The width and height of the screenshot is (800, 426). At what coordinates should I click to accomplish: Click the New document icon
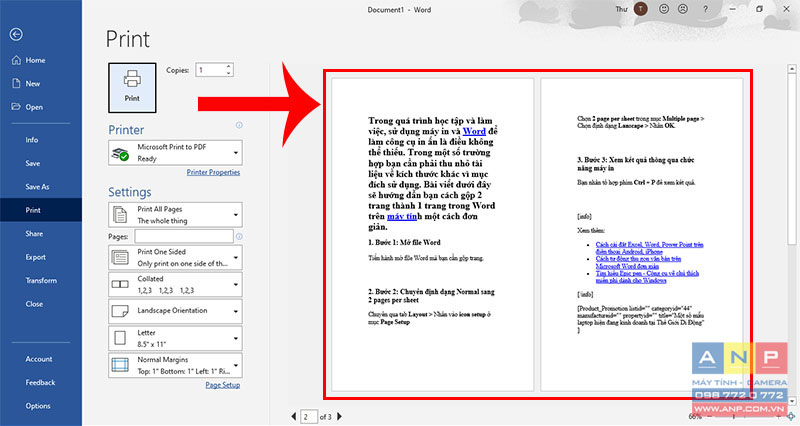click(x=16, y=83)
